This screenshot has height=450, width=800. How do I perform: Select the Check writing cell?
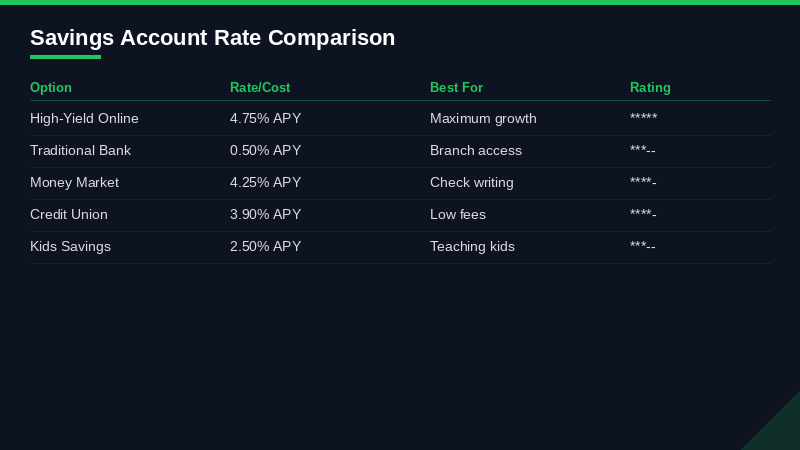coord(471,183)
